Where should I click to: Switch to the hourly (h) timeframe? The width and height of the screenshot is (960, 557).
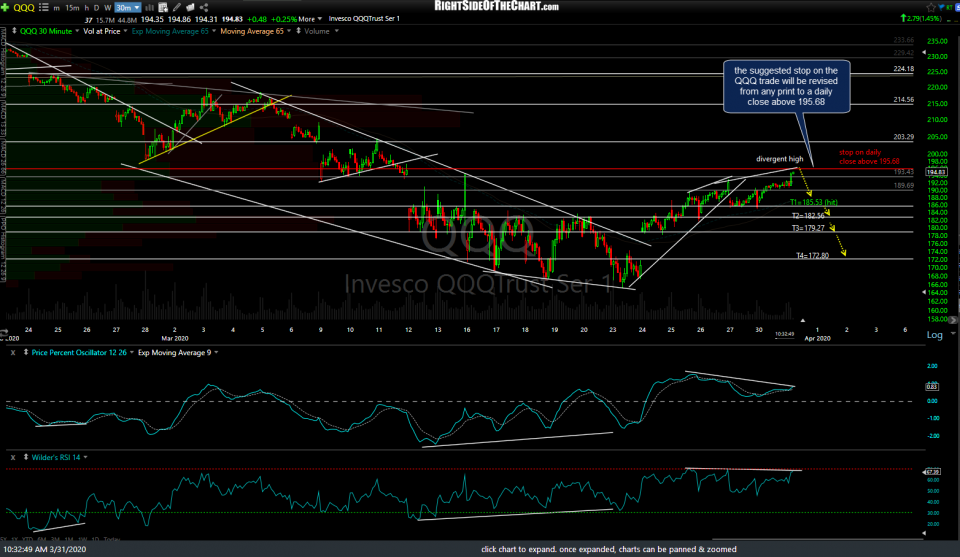pos(86,7)
